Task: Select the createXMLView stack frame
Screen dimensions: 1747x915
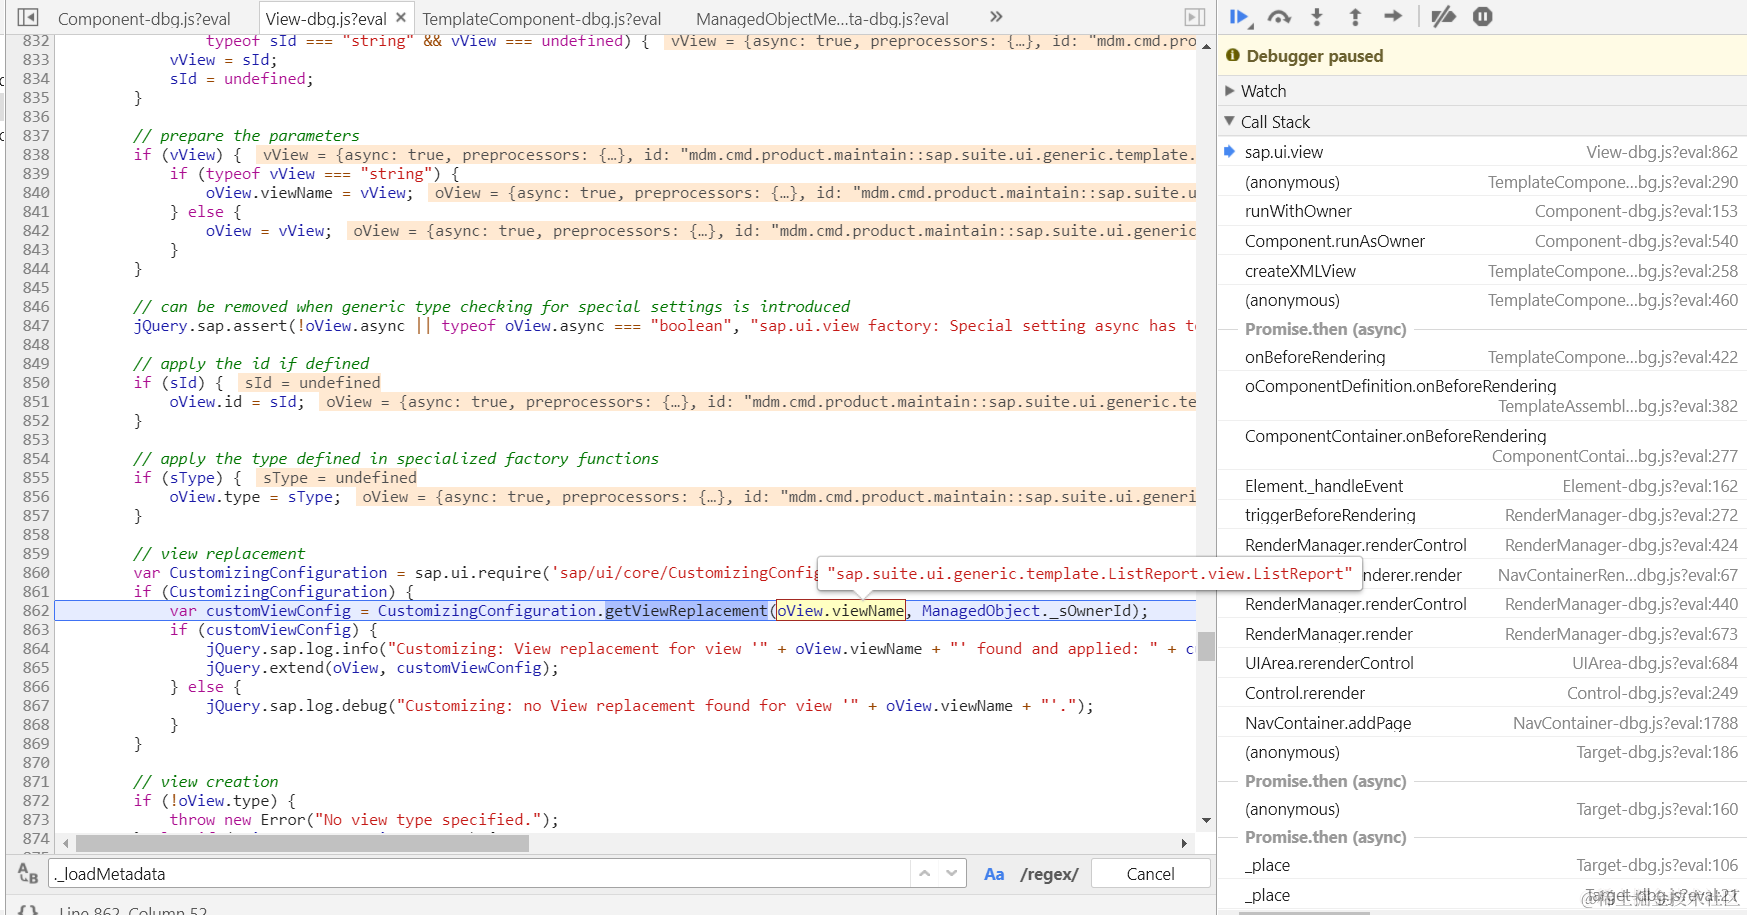Action: 1482,271
